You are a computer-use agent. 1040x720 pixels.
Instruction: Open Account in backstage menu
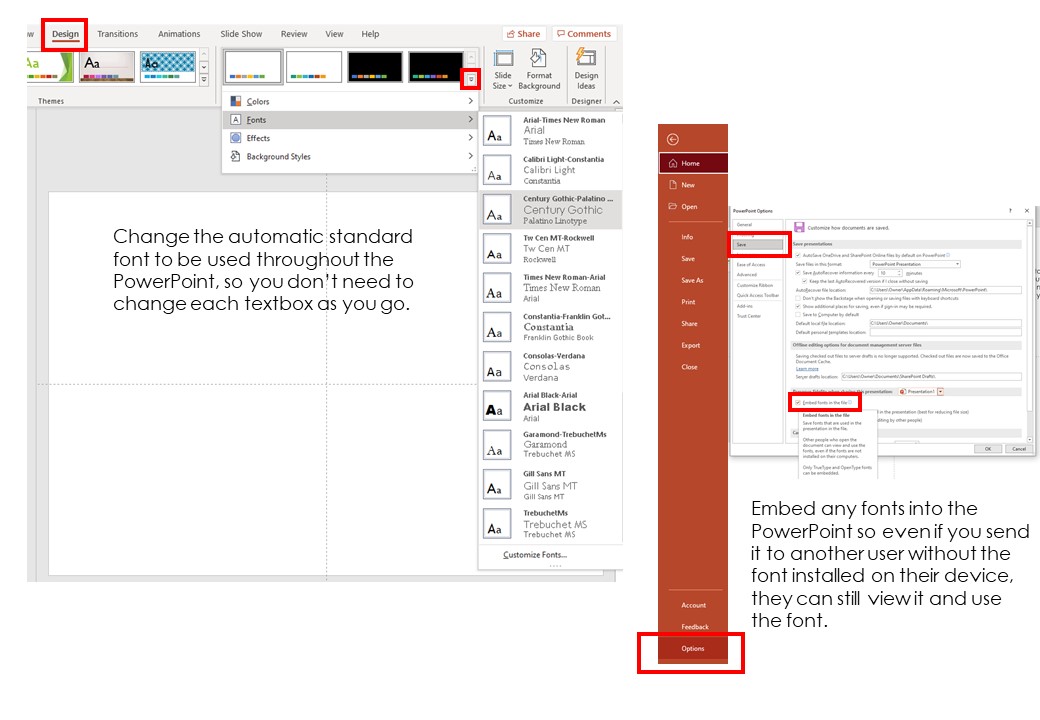coord(693,605)
